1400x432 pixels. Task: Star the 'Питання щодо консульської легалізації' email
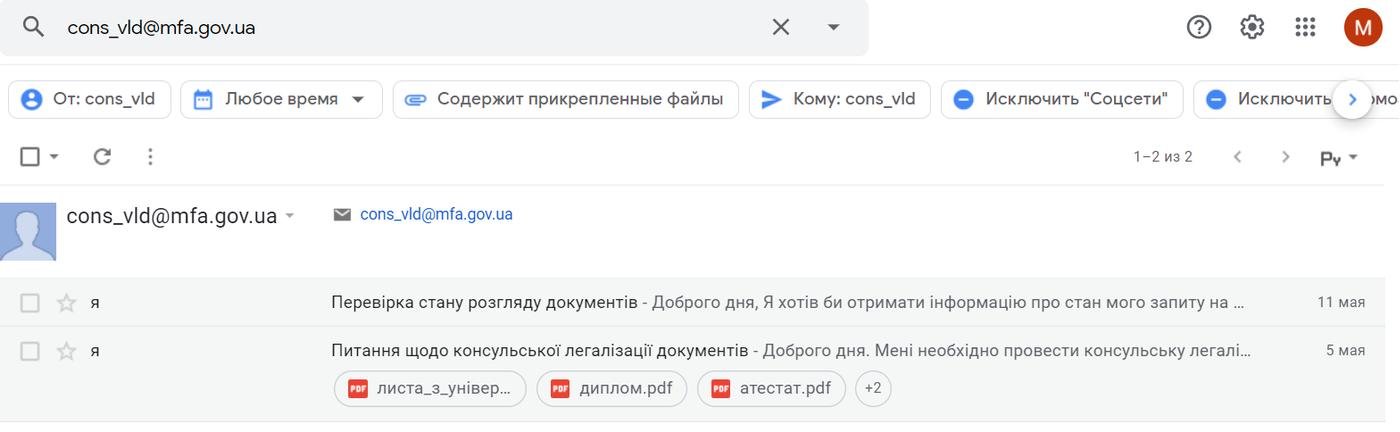click(66, 351)
